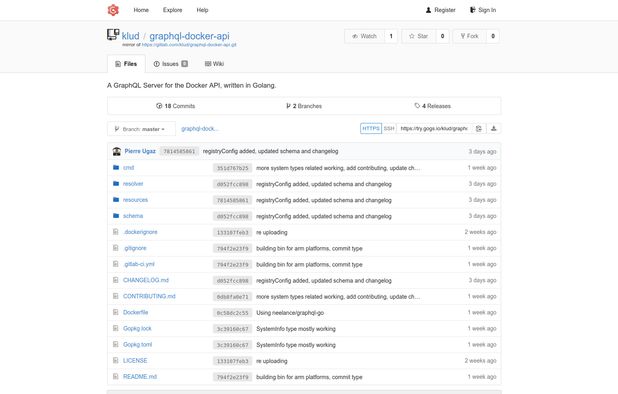Open Pierre Ugaz author link
Image resolution: width=618 pixels, height=394 pixels.
point(140,151)
